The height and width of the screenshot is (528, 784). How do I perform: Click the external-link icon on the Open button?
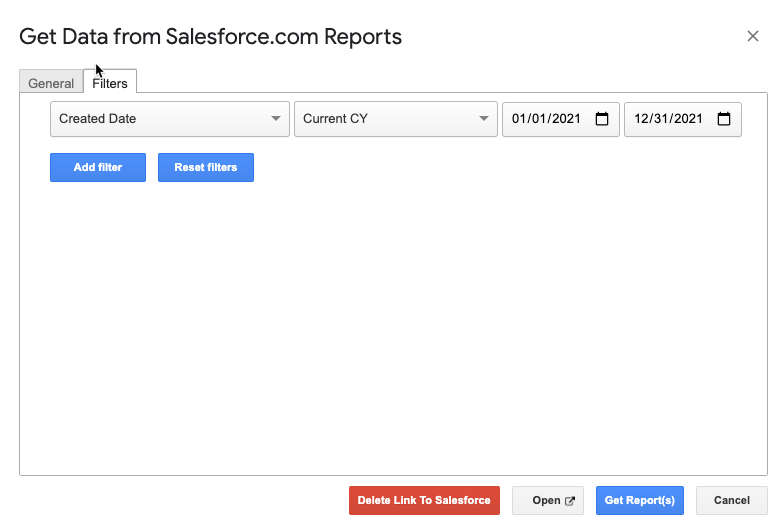[x=570, y=500]
